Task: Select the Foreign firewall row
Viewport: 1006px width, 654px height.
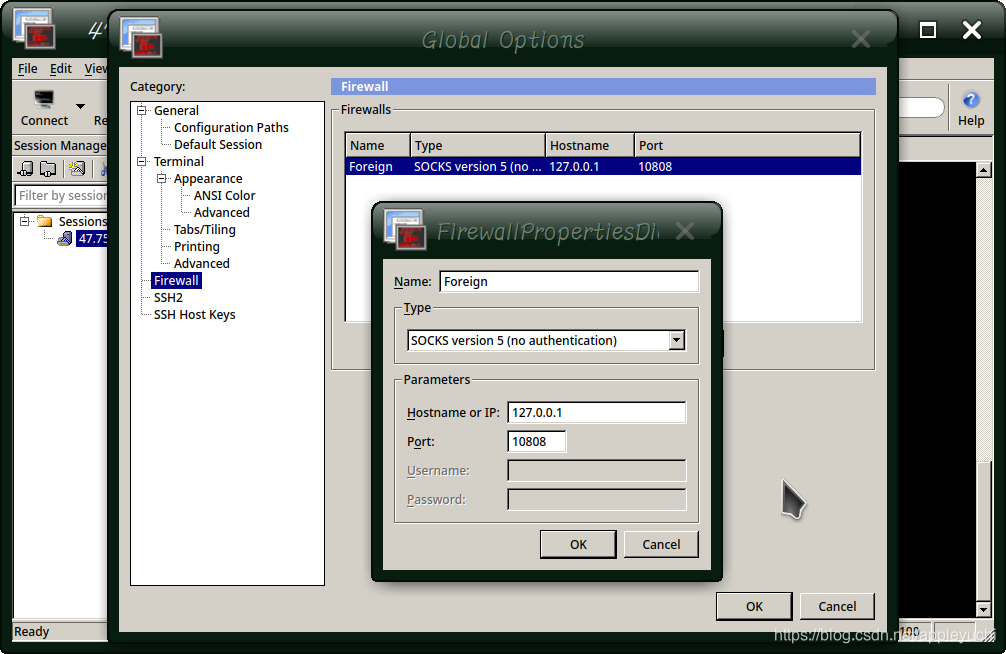Action: [603, 167]
